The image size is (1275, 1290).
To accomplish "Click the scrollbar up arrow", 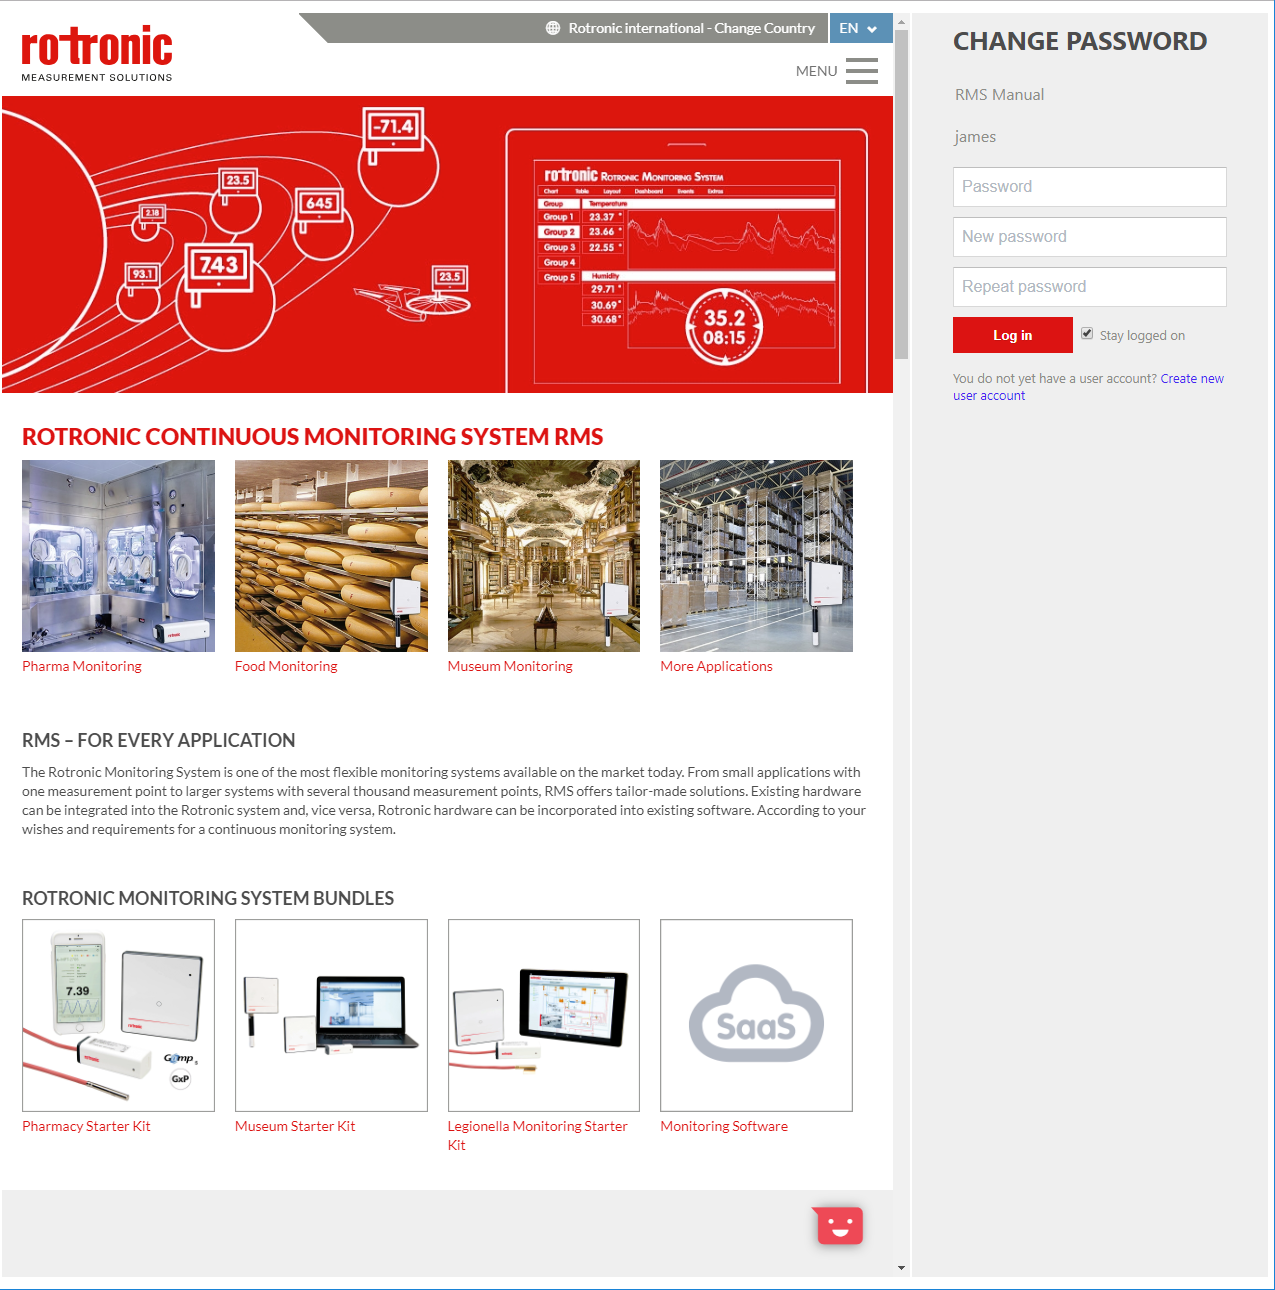I will click(x=901, y=21).
